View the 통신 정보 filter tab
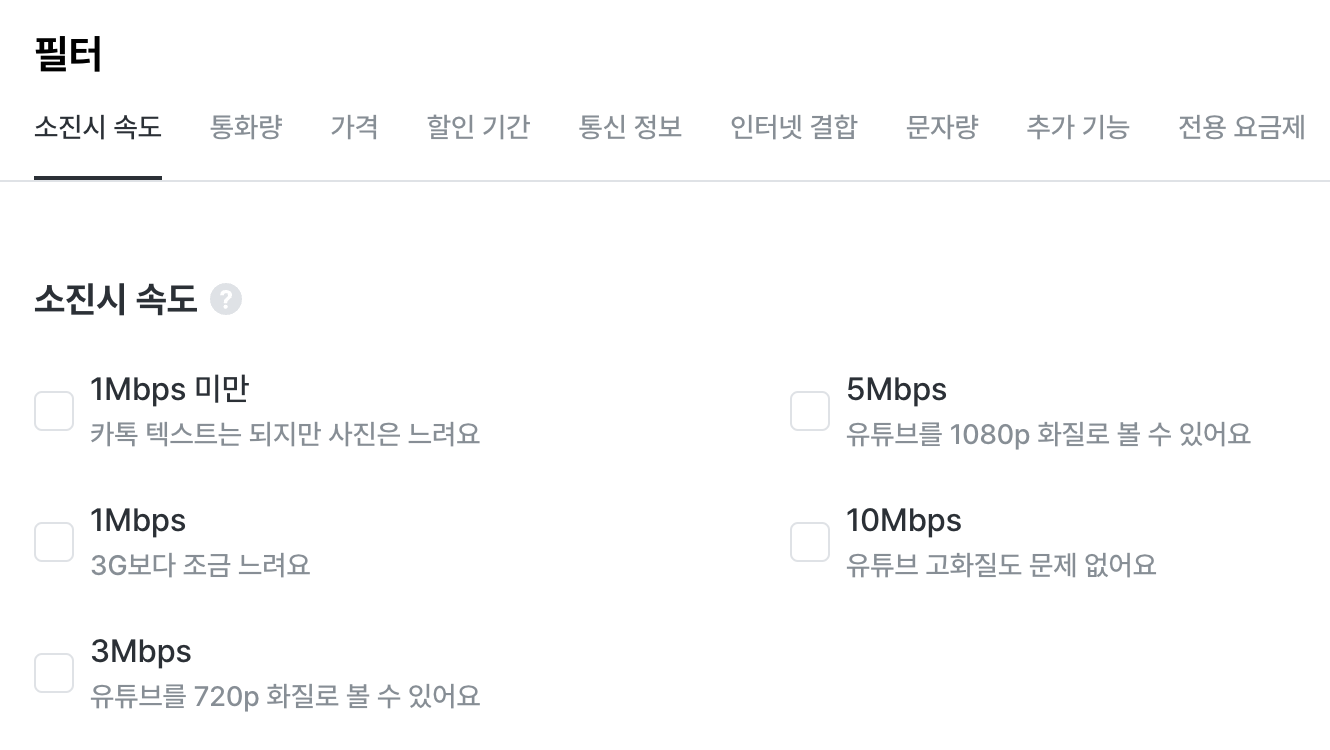Viewport: 1330px width, 750px height. click(630, 127)
